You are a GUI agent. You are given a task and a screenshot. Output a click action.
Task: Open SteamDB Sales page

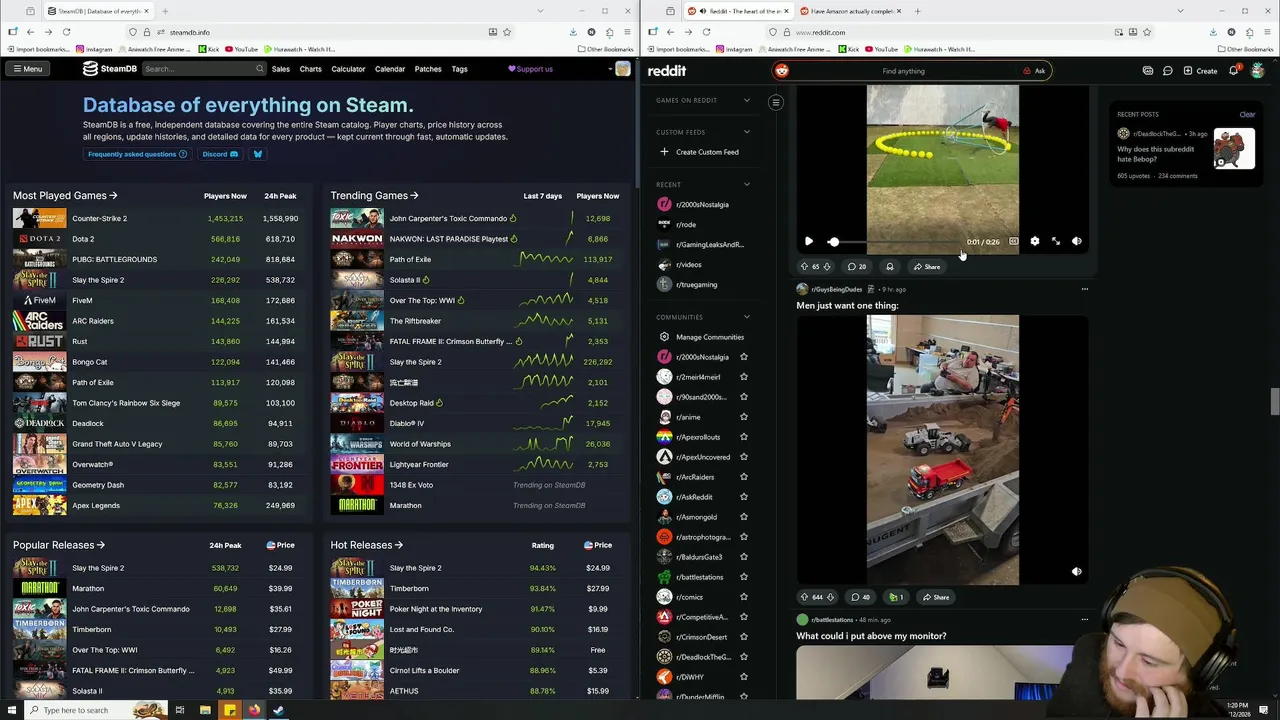click(x=281, y=69)
